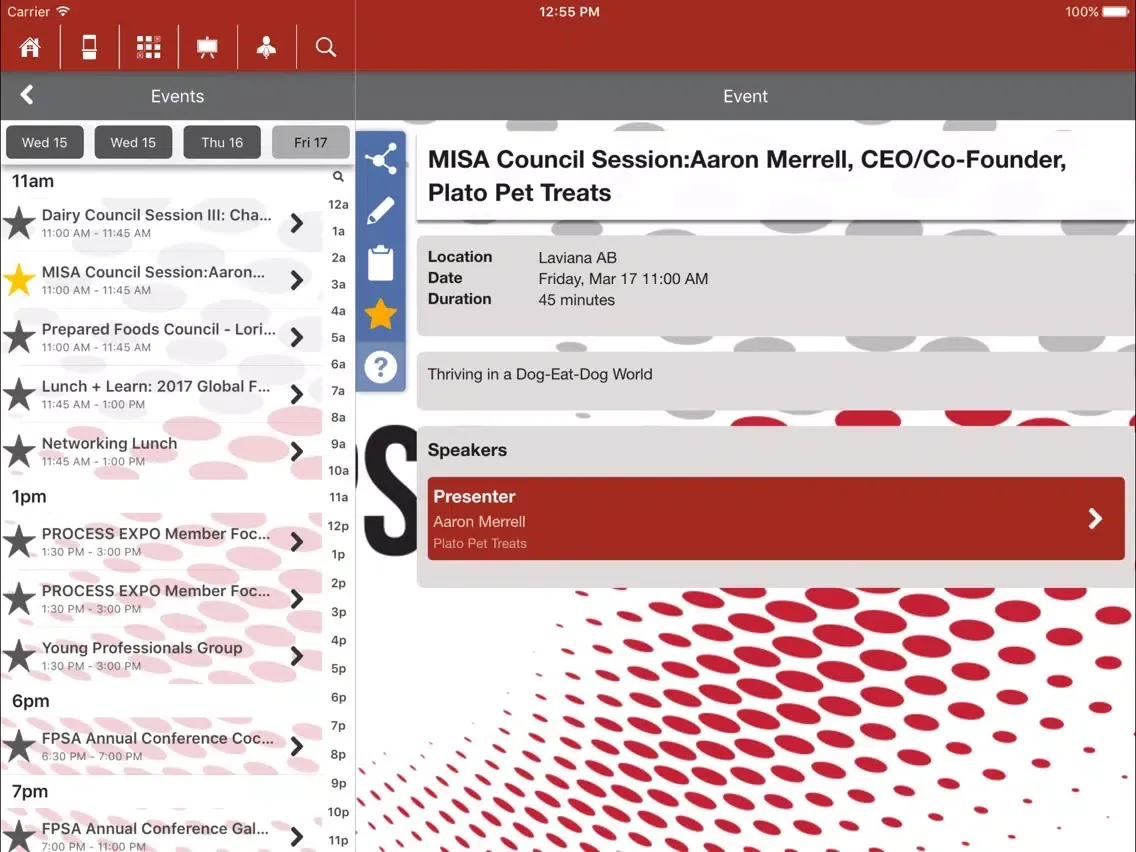The width and height of the screenshot is (1136, 852).
Task: Open 'Lunch + Learn: 2017 Global F...' title
Action: [x=156, y=386]
